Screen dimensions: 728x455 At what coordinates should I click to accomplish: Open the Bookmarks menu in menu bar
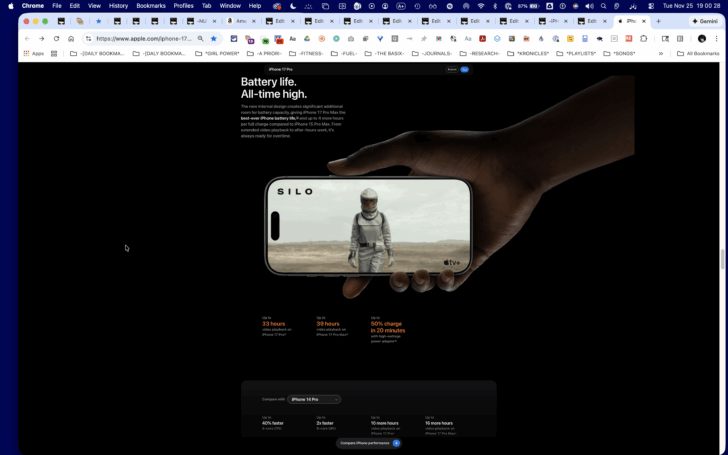[x=151, y=6]
